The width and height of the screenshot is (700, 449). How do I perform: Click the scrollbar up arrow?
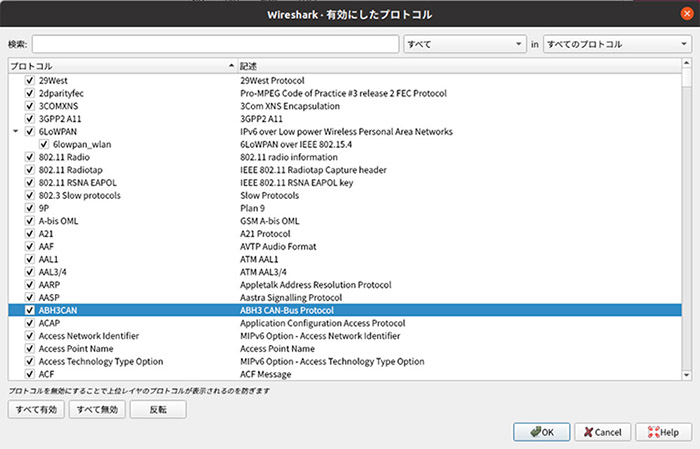(x=687, y=64)
